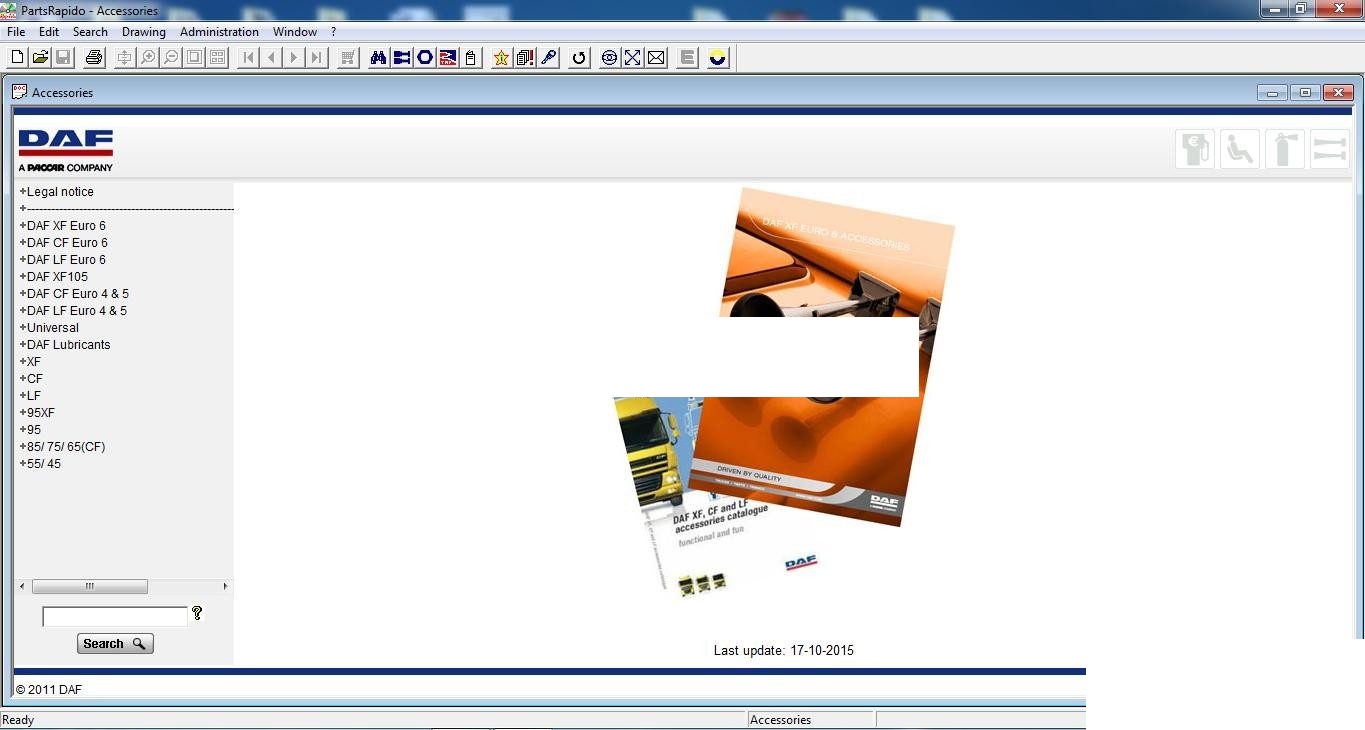1365x730 pixels.
Task: Click the Search button
Action: click(x=115, y=644)
